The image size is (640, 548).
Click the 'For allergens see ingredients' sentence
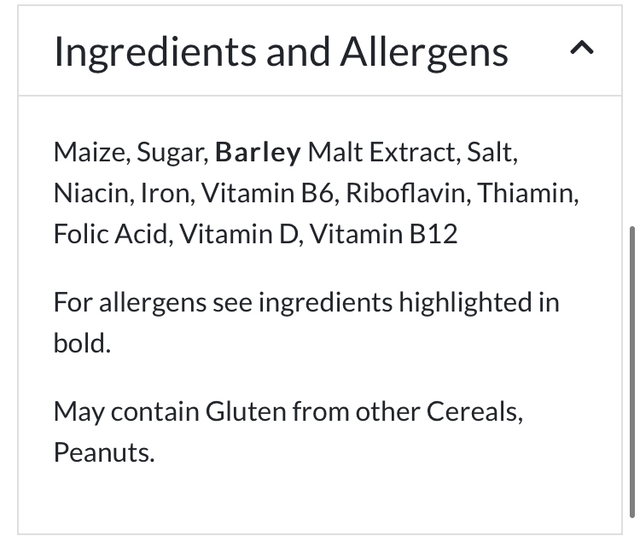tap(306, 302)
